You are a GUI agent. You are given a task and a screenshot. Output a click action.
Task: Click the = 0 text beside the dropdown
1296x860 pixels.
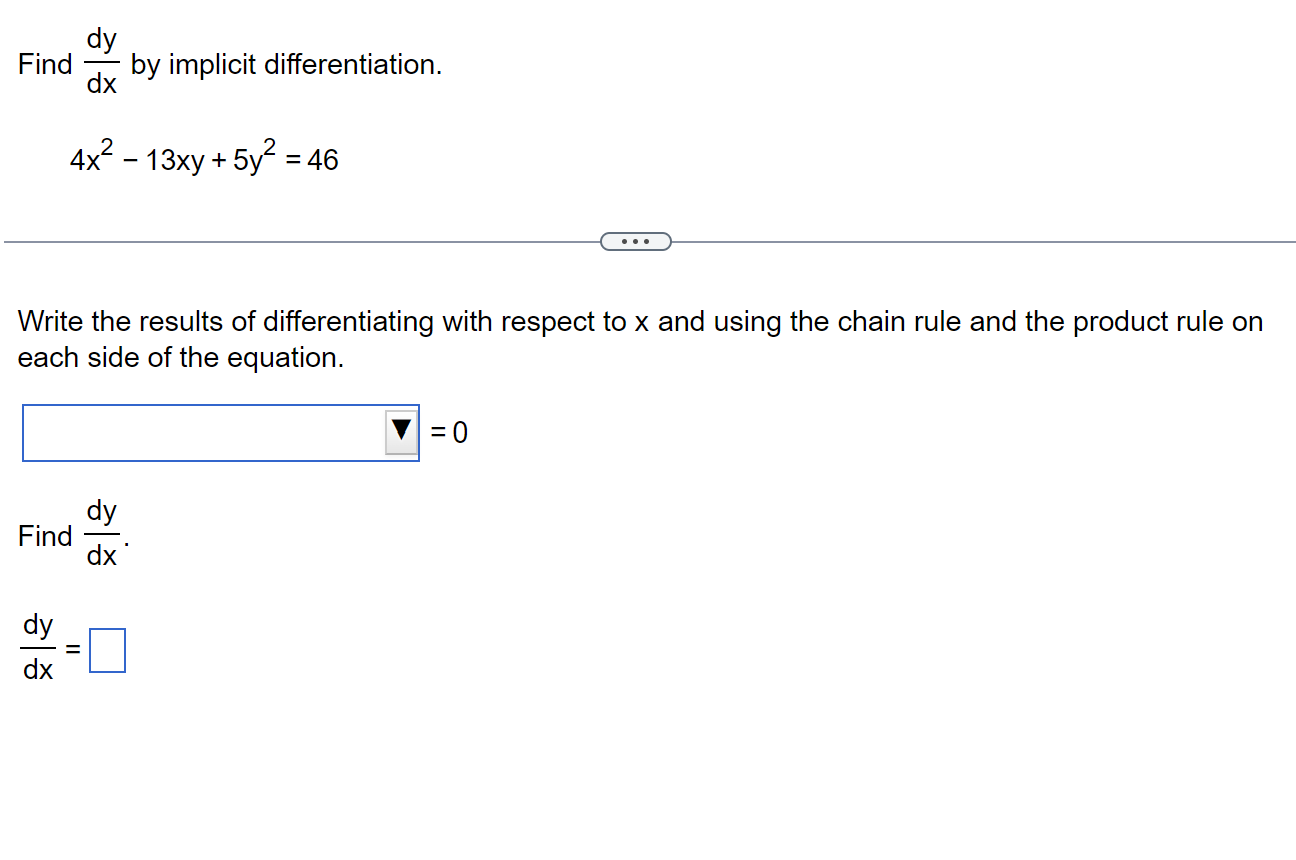coord(449,431)
